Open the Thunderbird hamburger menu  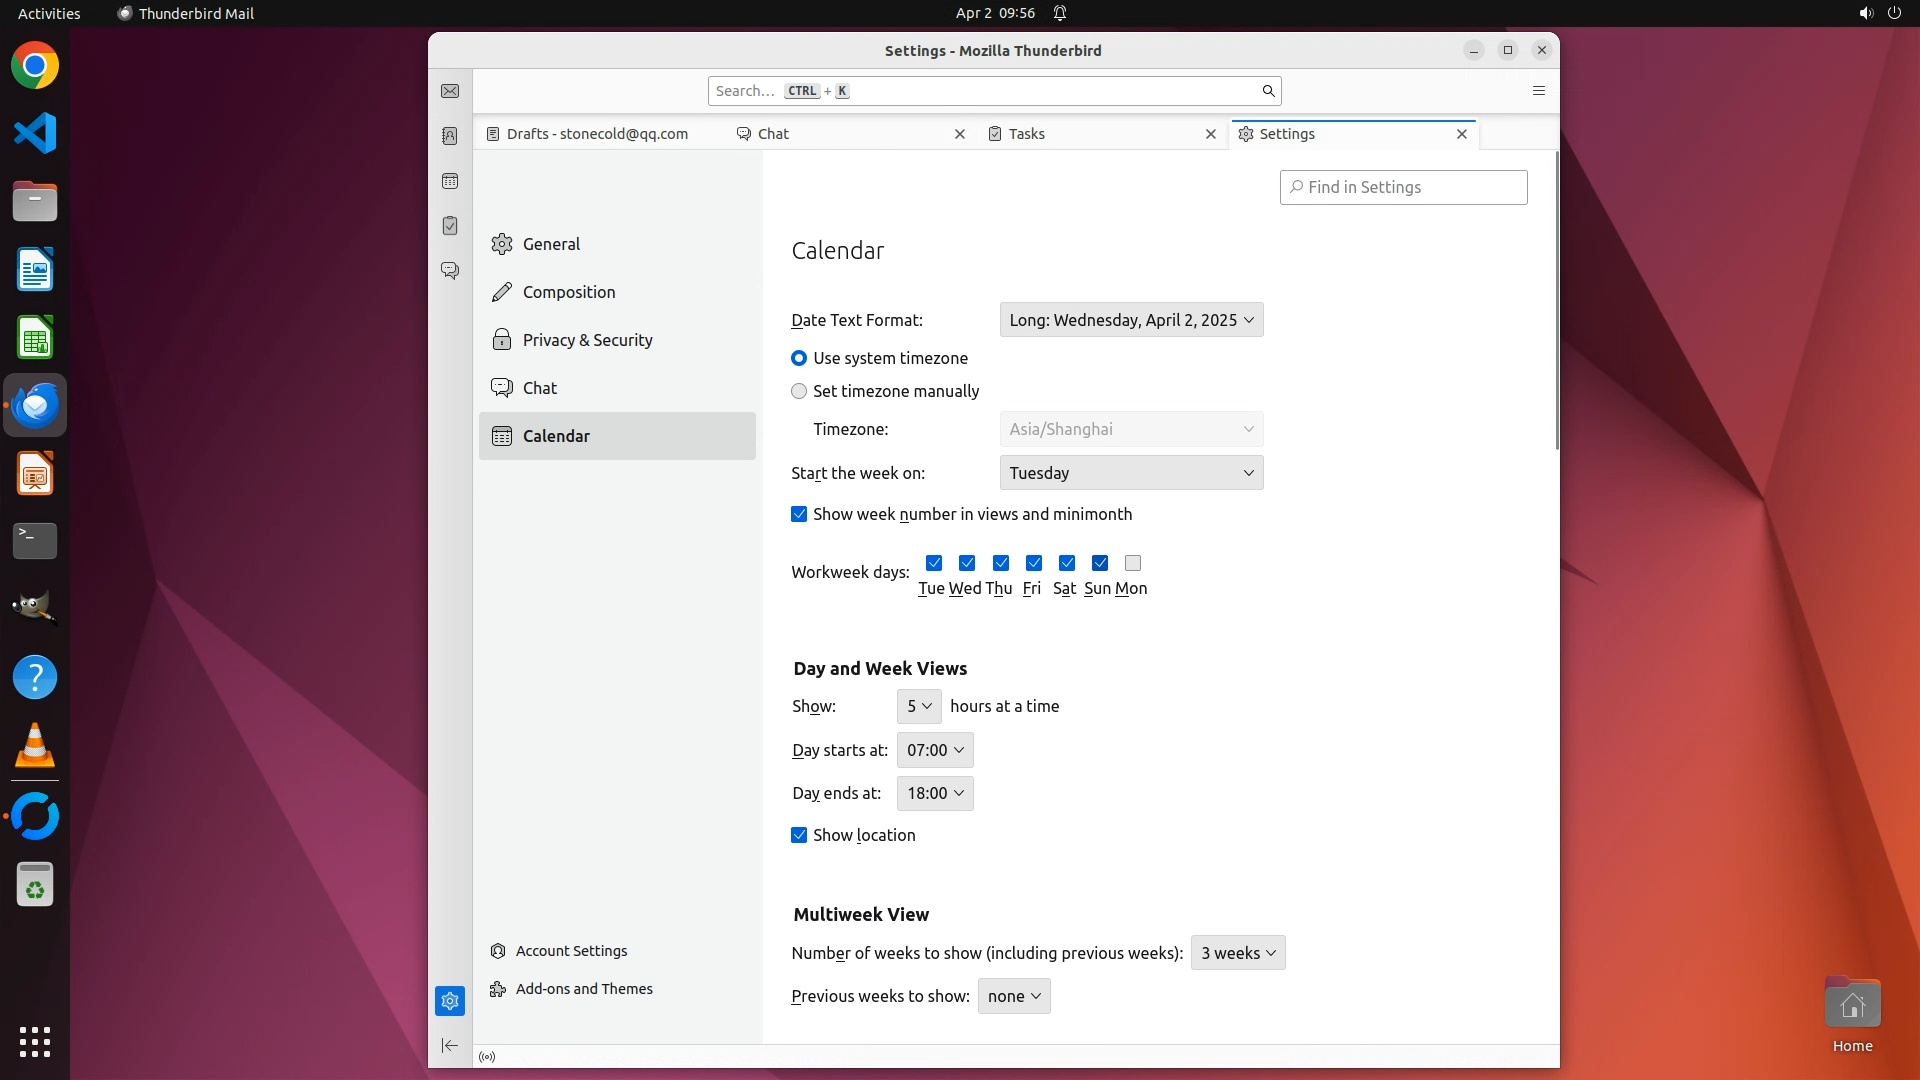click(1539, 91)
